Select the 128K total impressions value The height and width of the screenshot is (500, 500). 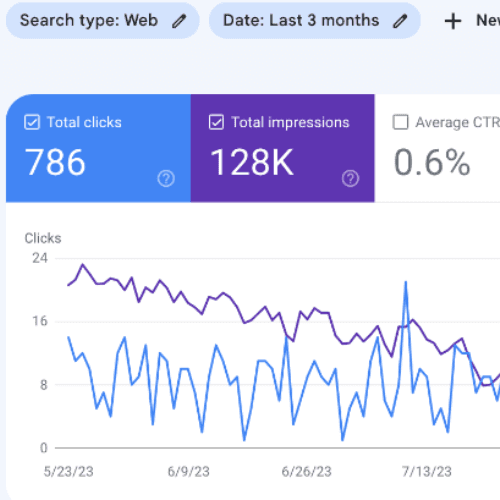(x=252, y=162)
